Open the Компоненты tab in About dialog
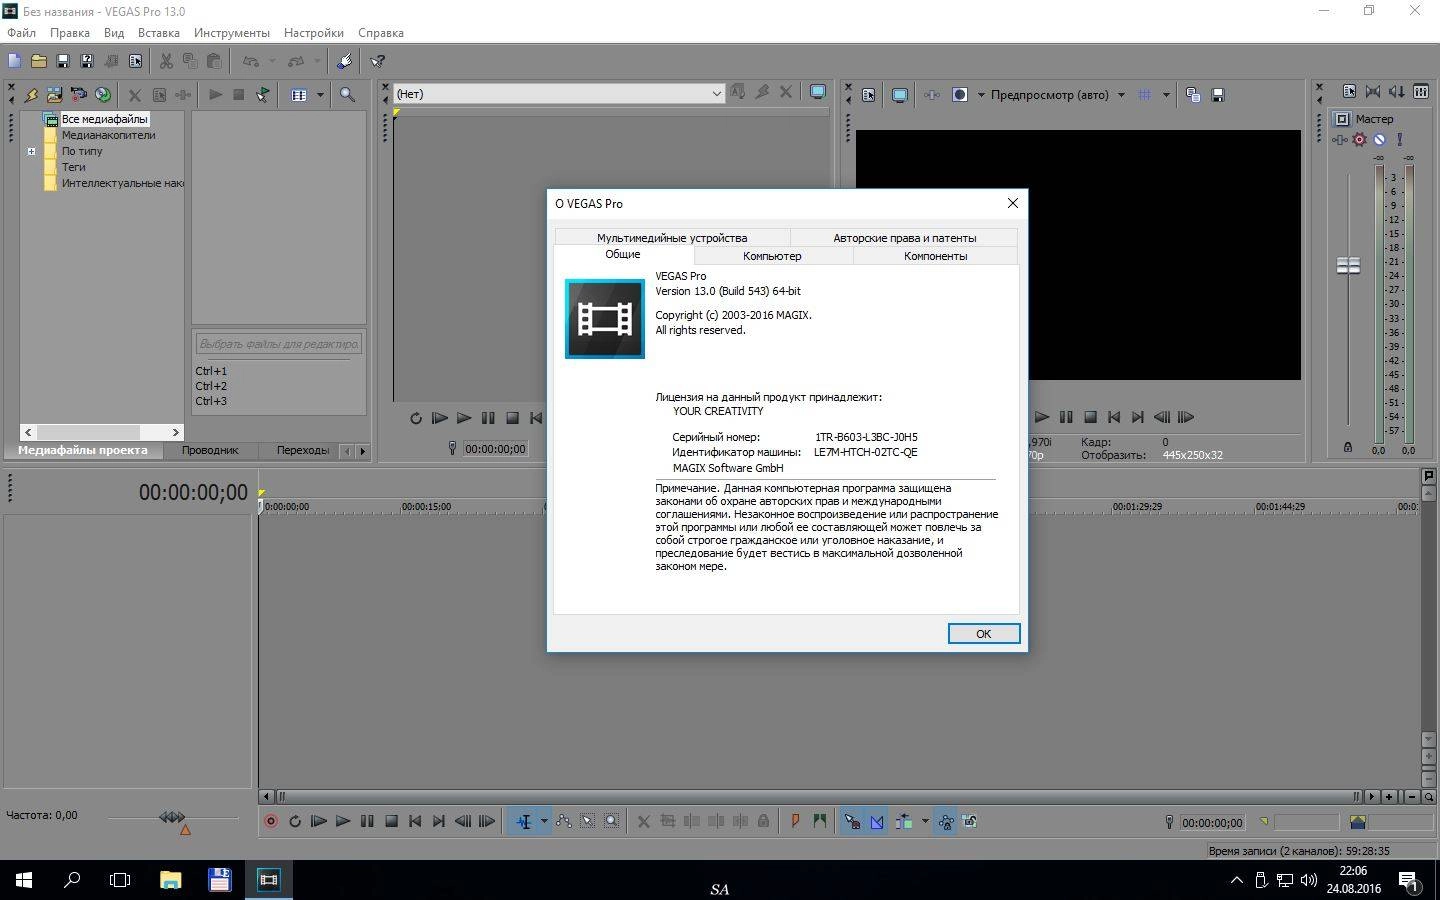 pyautogui.click(x=935, y=256)
